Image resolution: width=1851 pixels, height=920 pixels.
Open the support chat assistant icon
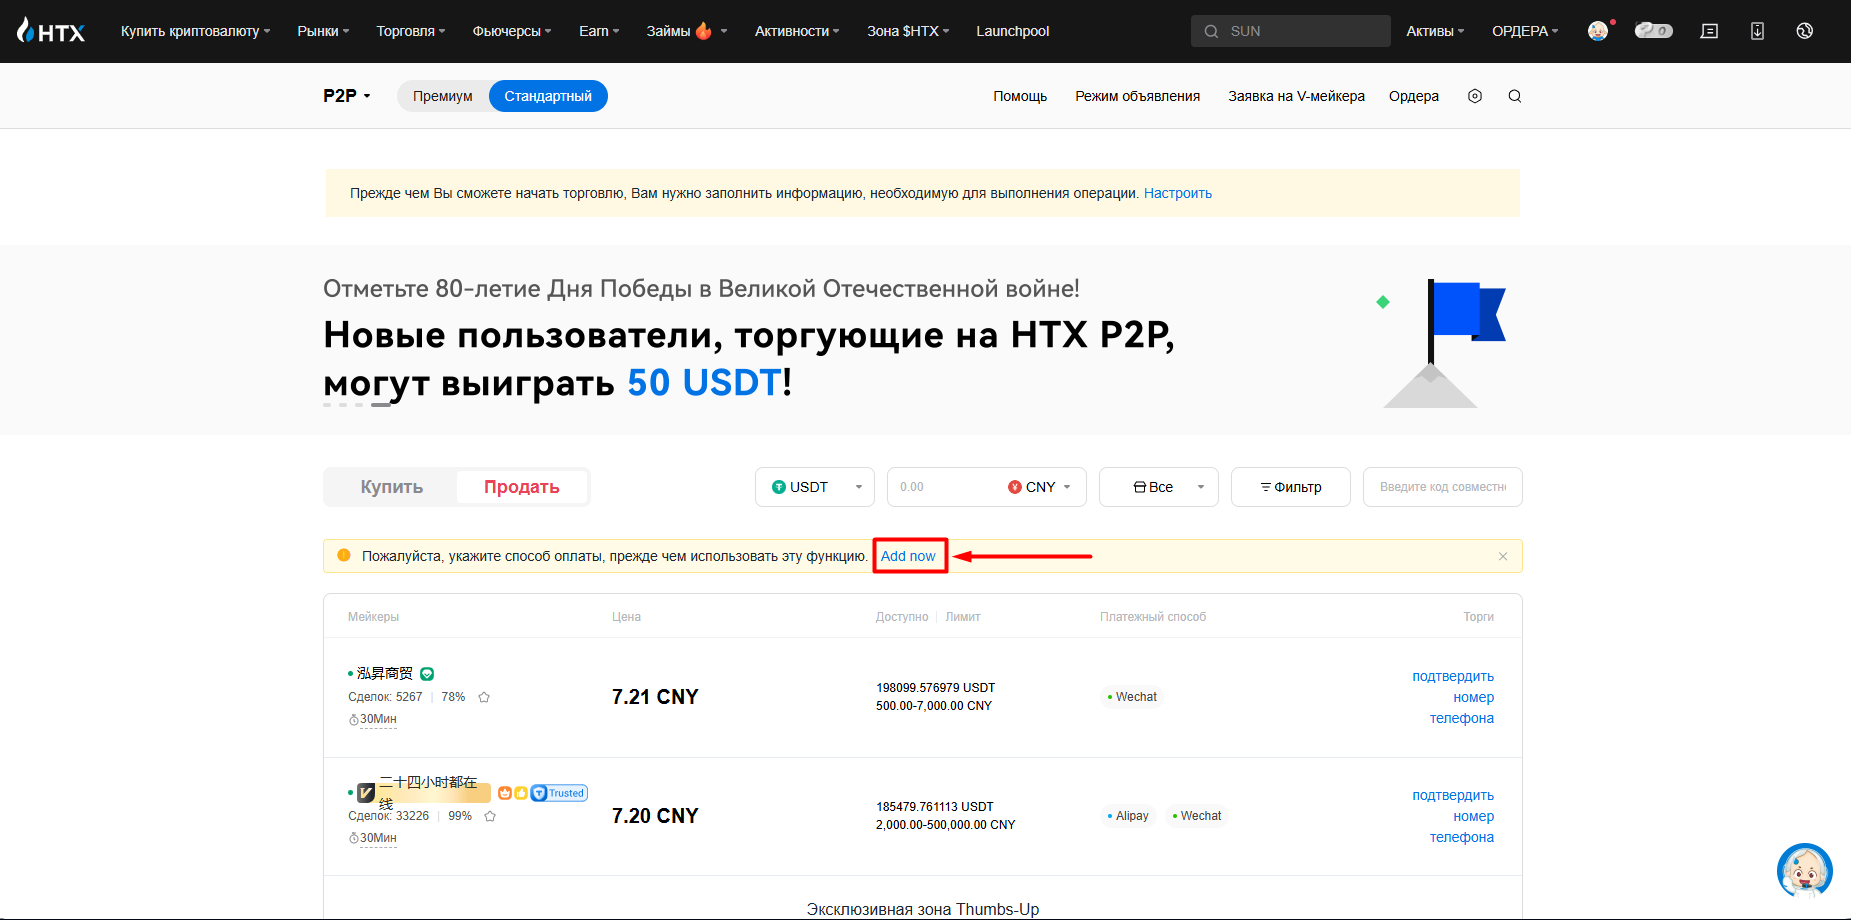pyautogui.click(x=1804, y=870)
